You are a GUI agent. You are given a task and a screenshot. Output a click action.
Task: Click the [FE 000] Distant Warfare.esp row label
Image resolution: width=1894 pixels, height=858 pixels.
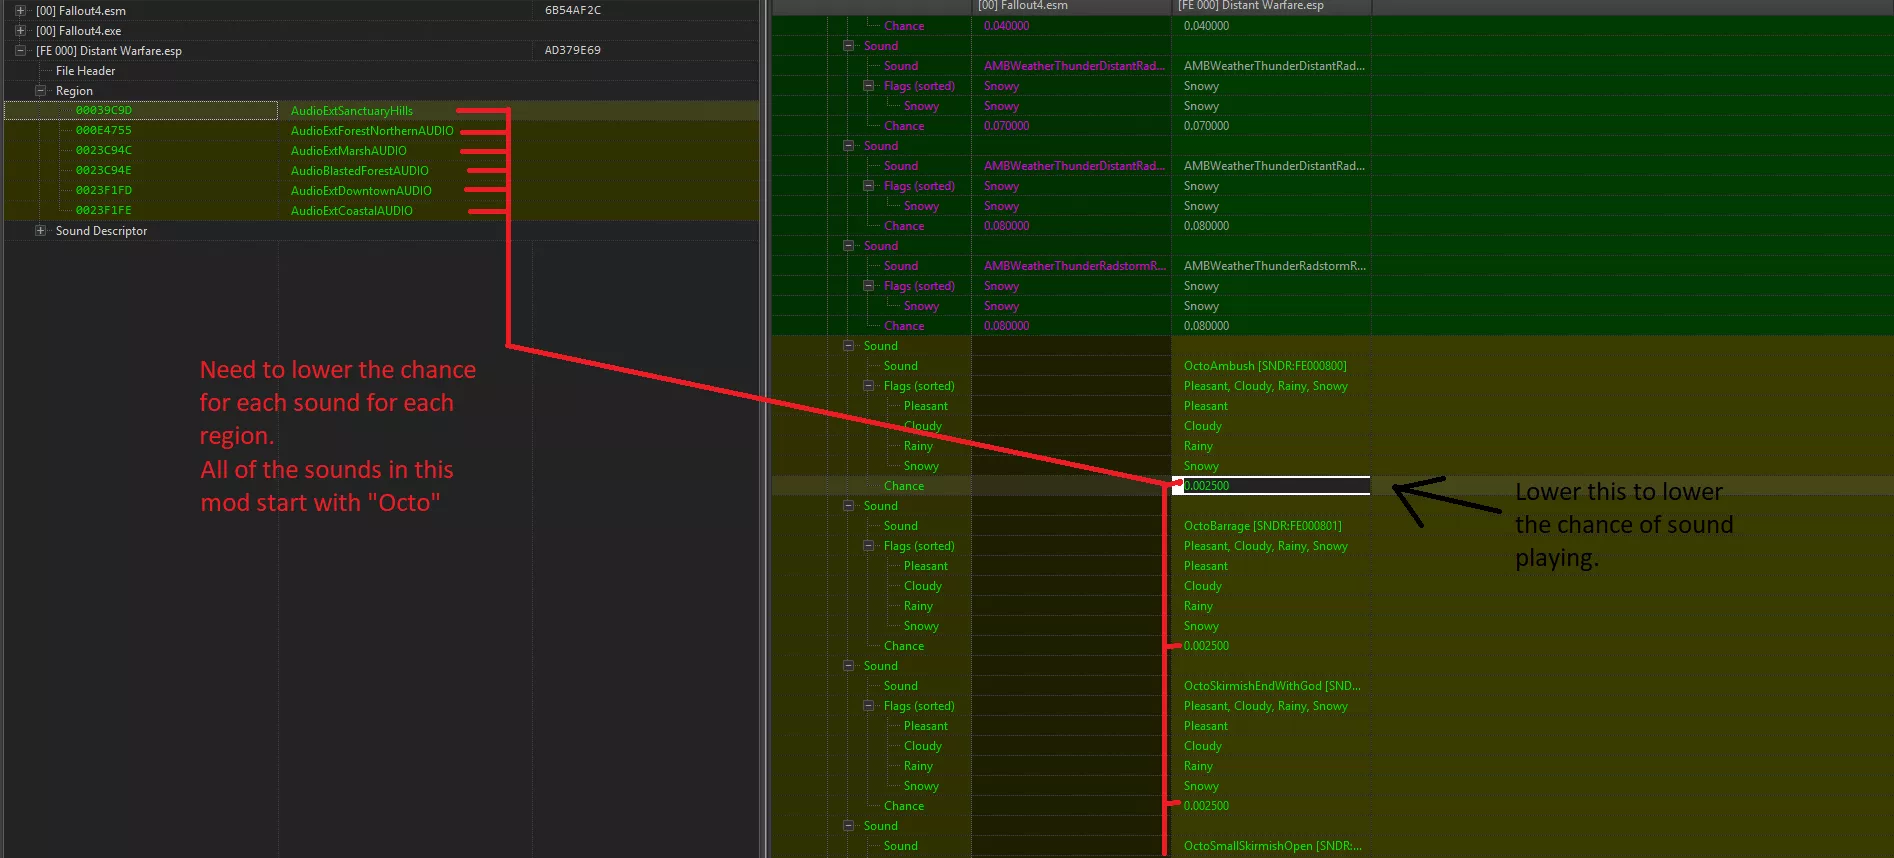point(109,51)
